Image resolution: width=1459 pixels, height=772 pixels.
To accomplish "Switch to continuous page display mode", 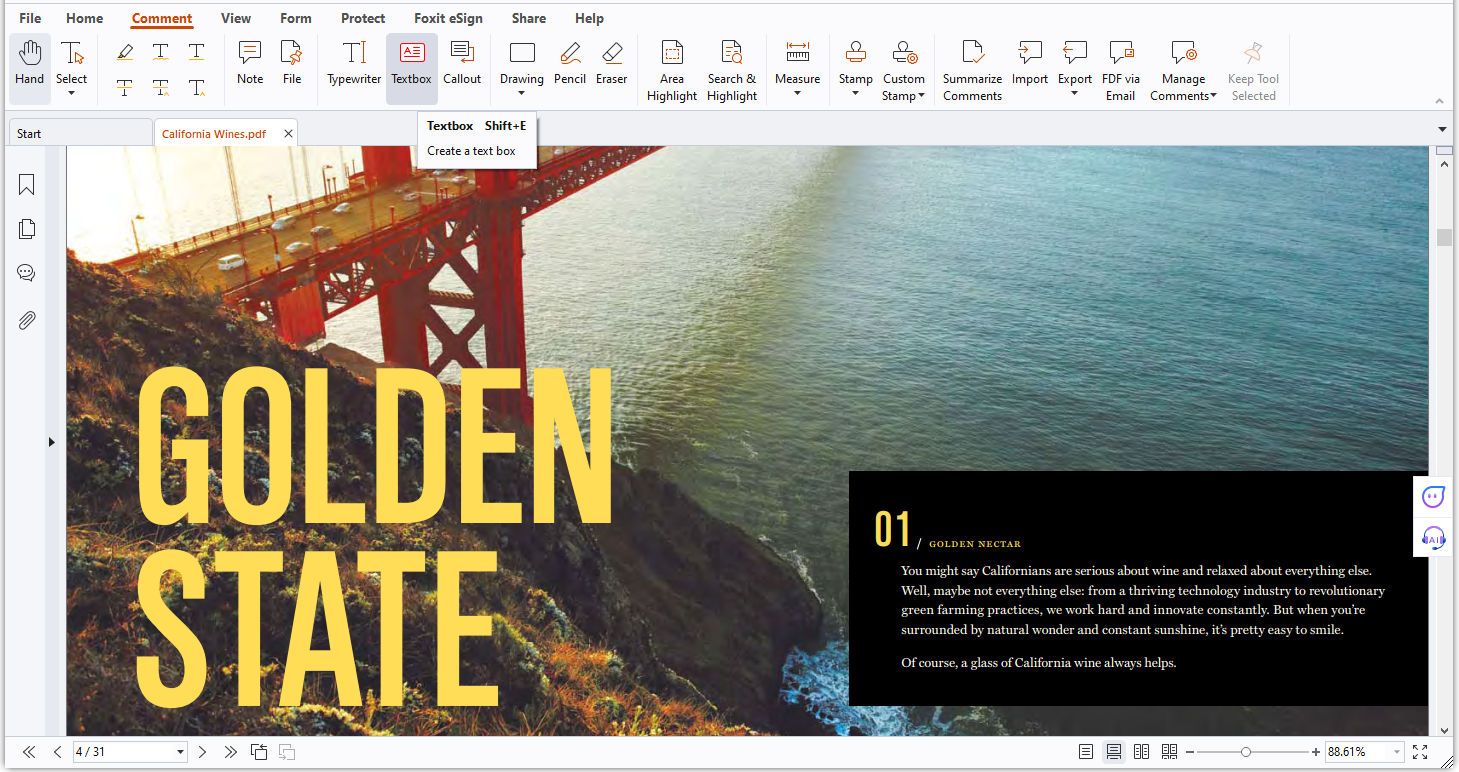I will coord(1113,751).
